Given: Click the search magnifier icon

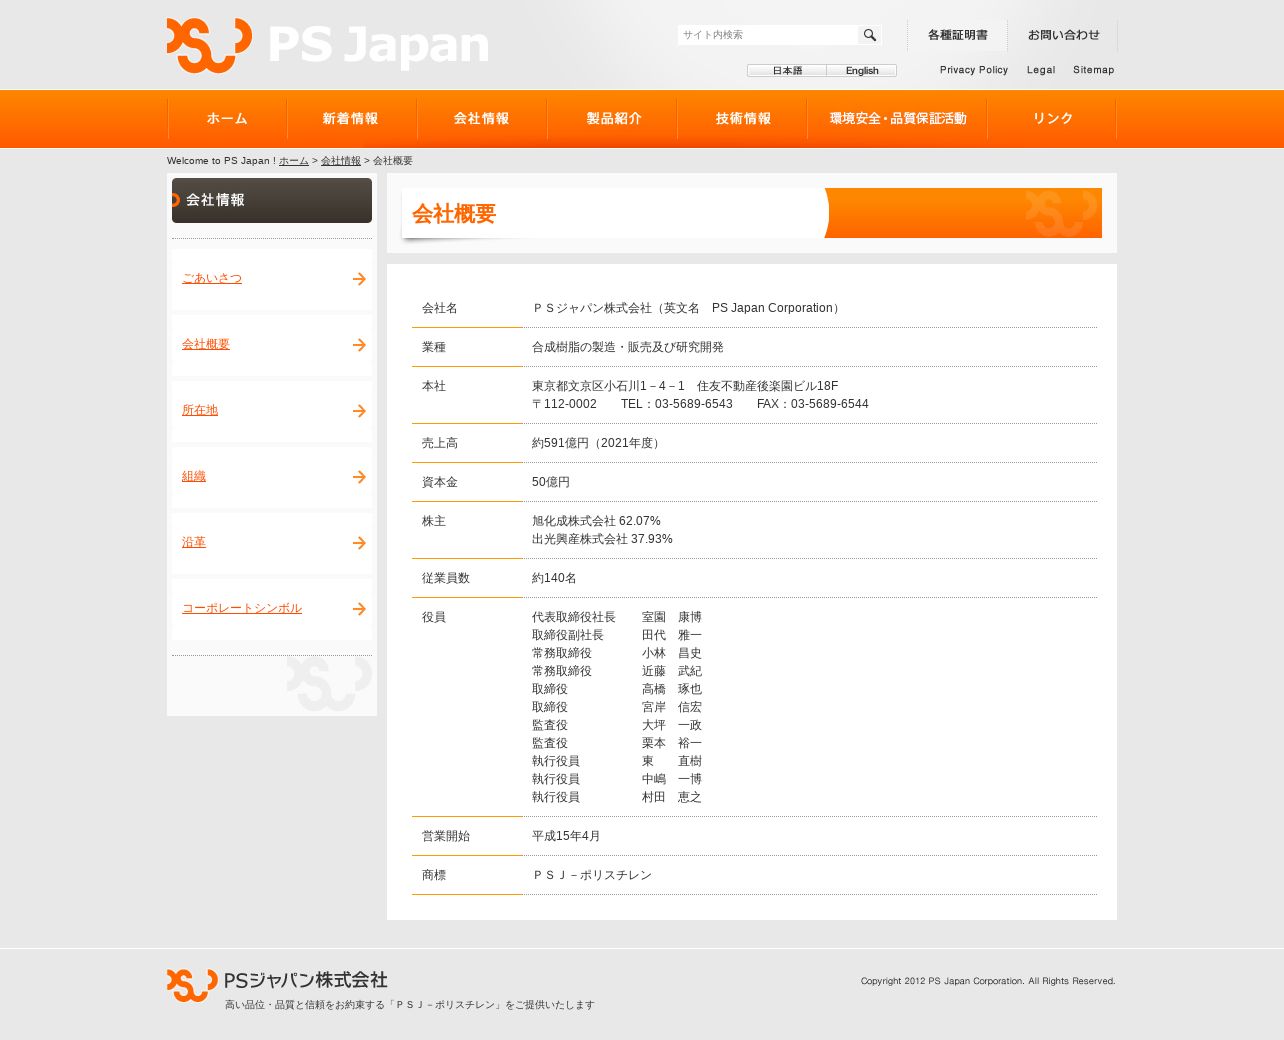Looking at the screenshot, I should (x=870, y=35).
